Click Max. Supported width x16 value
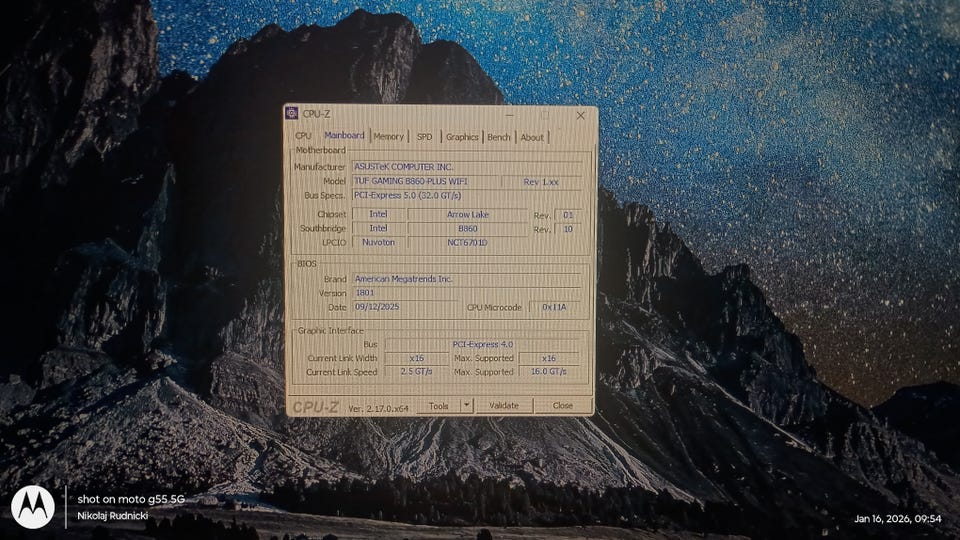Screen dimensions: 960x540 (x=549, y=358)
